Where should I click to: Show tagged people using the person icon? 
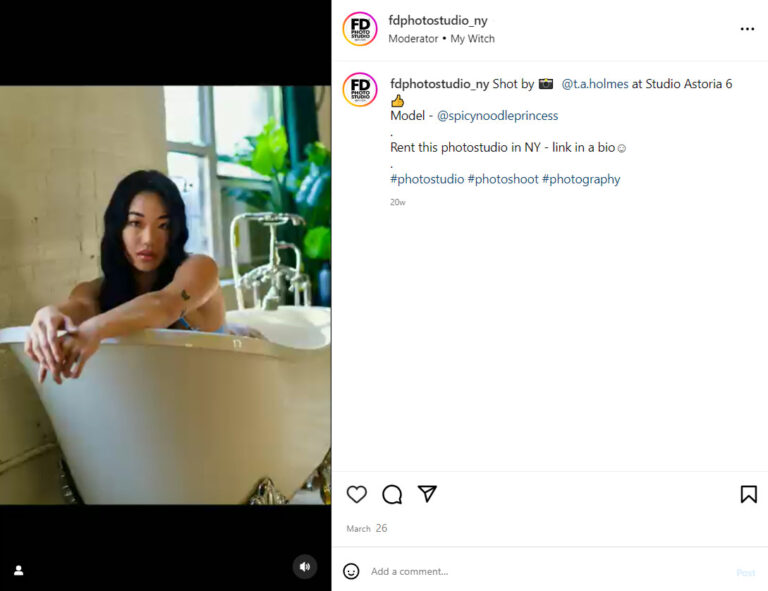[x=19, y=570]
